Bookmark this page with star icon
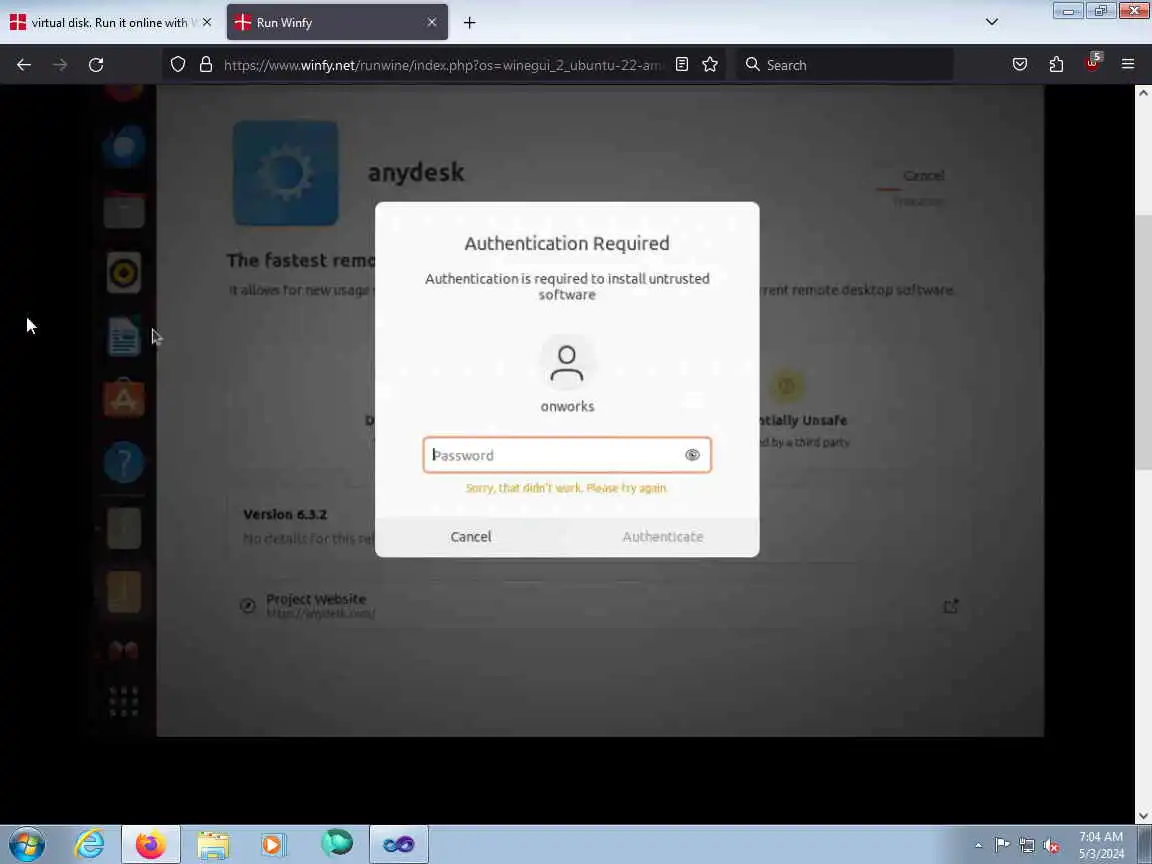1152x864 pixels. point(710,65)
